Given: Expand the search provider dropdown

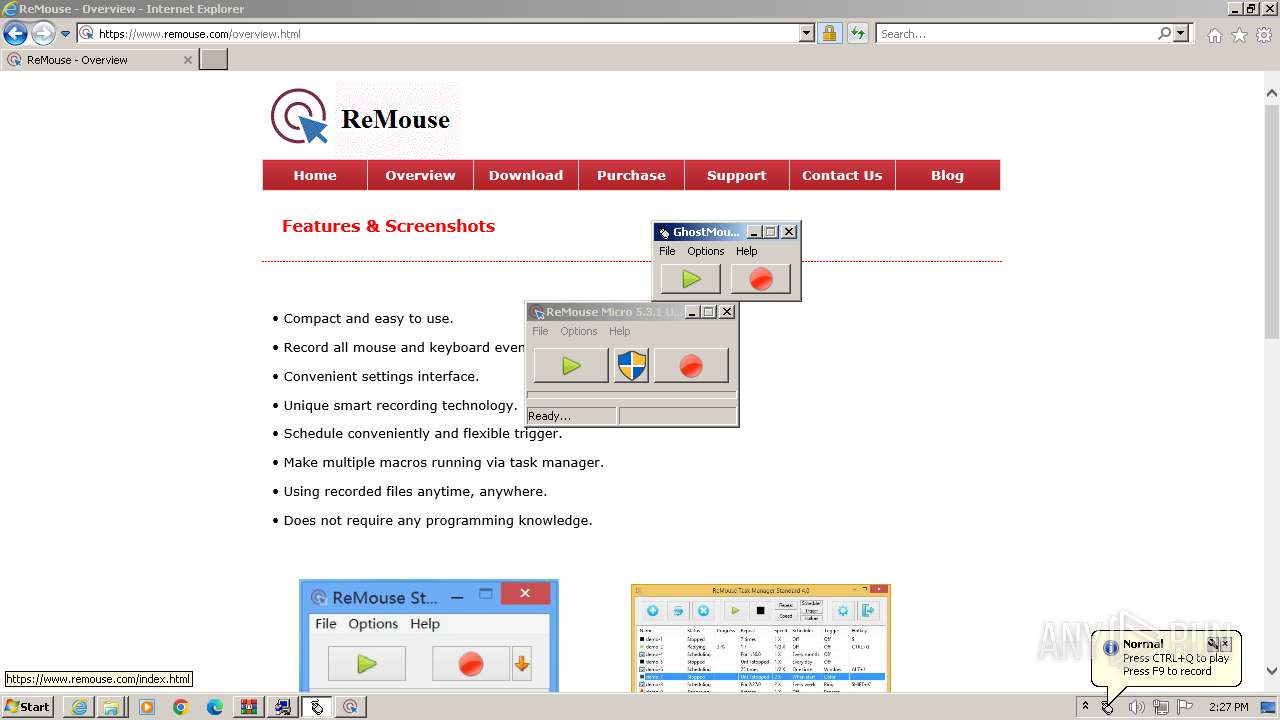Looking at the screenshot, I should tap(1181, 33).
